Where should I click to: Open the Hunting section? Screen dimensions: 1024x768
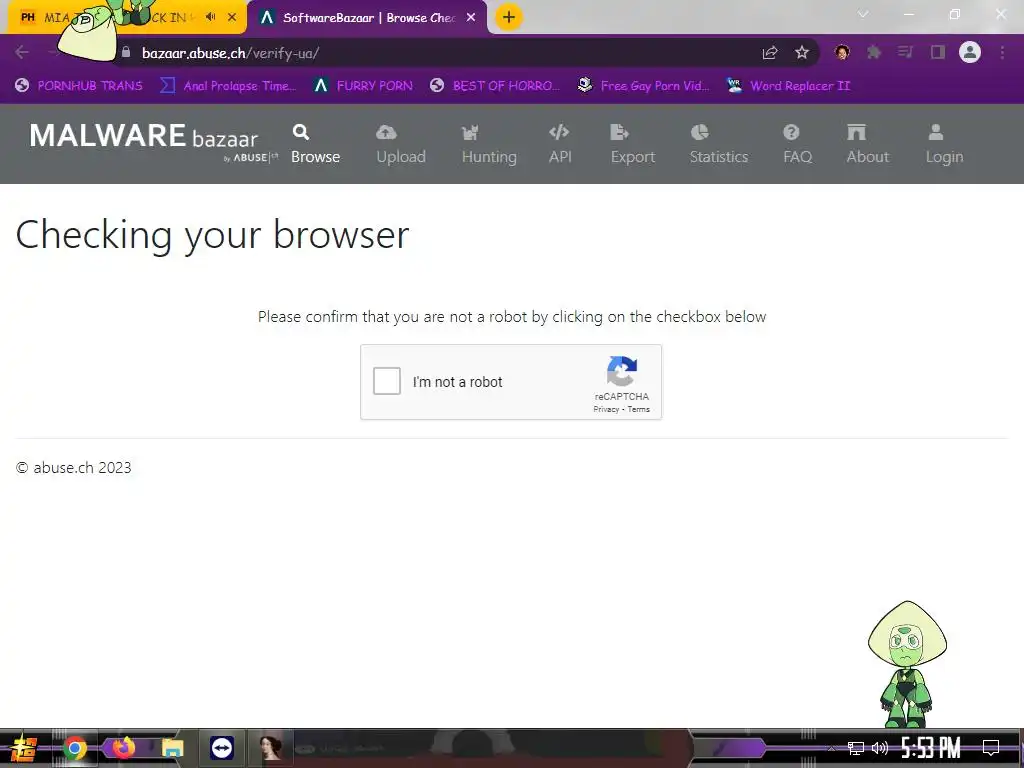click(489, 145)
